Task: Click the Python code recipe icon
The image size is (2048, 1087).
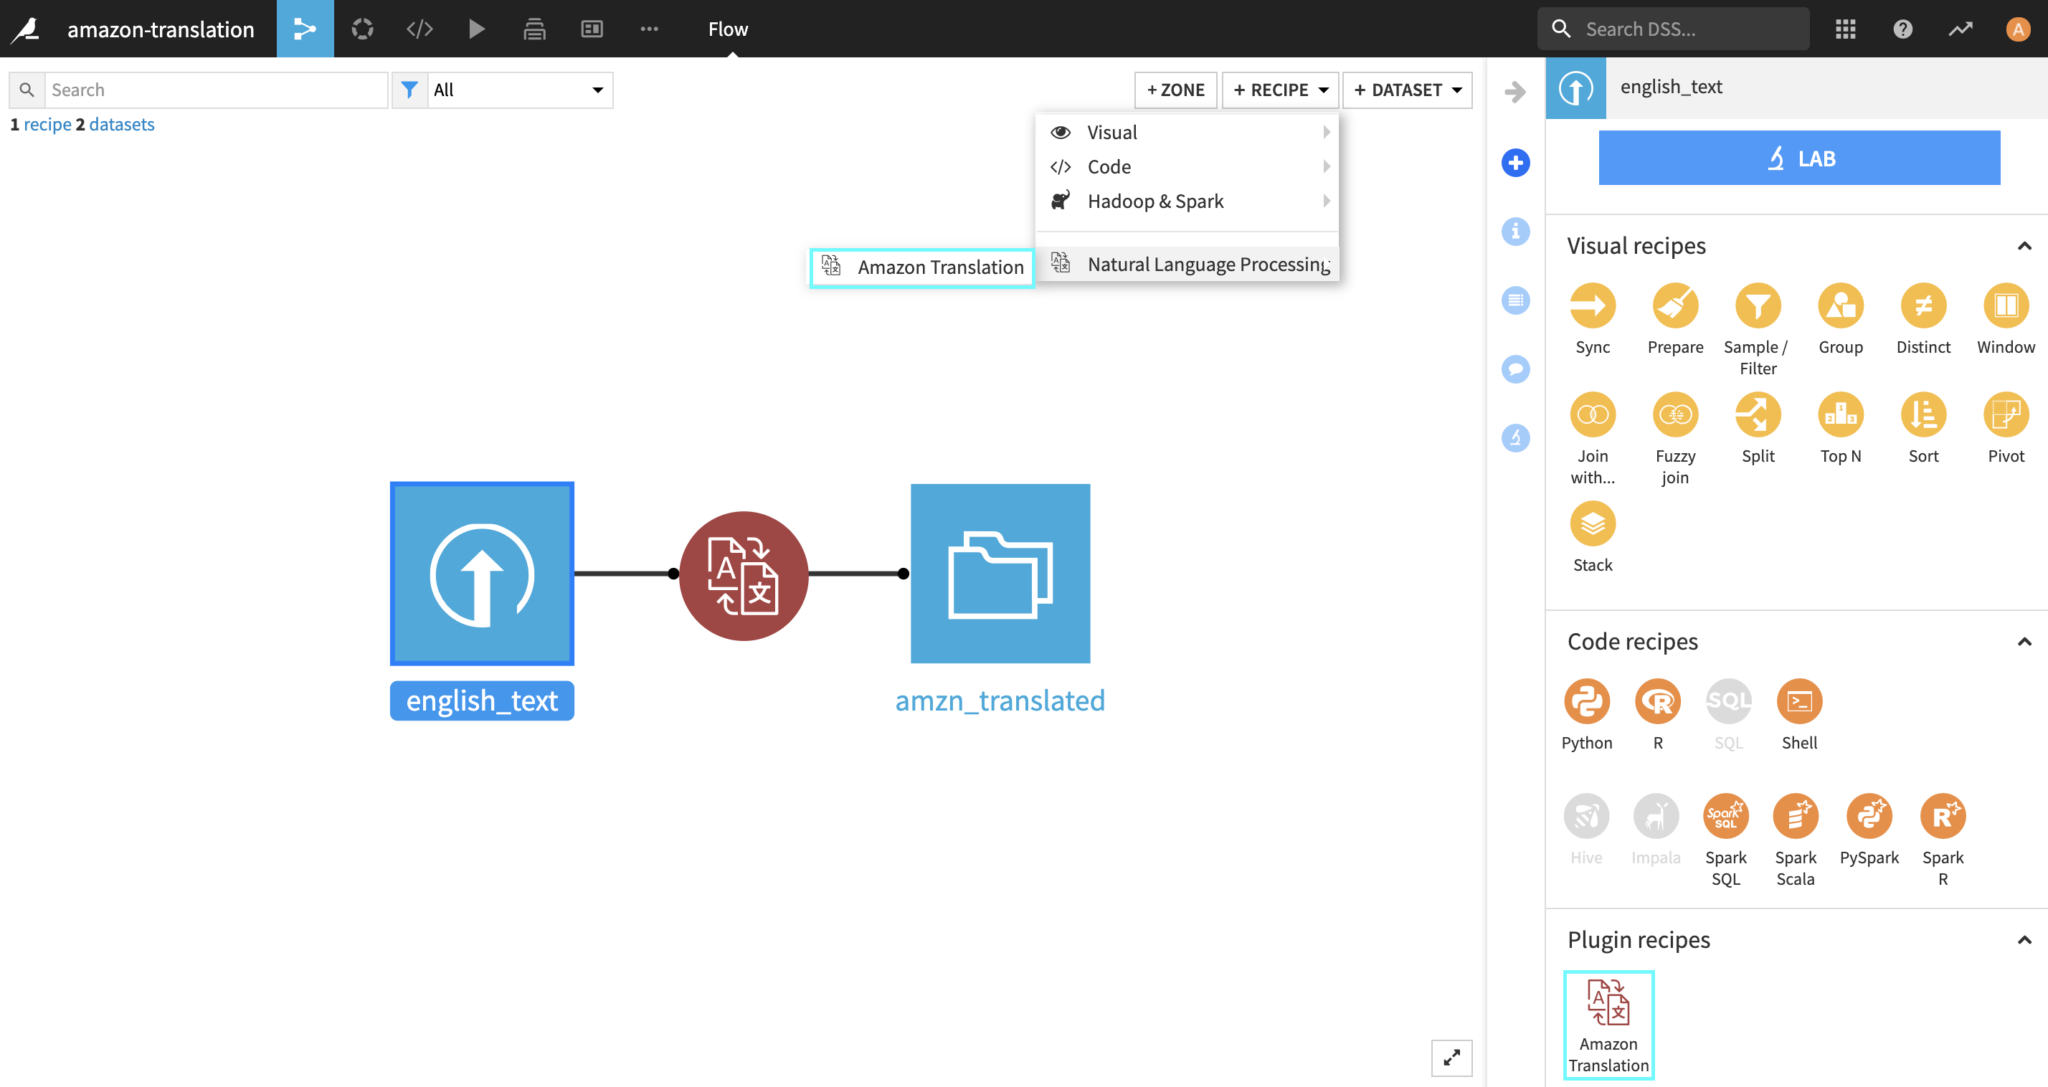Action: click(x=1586, y=702)
